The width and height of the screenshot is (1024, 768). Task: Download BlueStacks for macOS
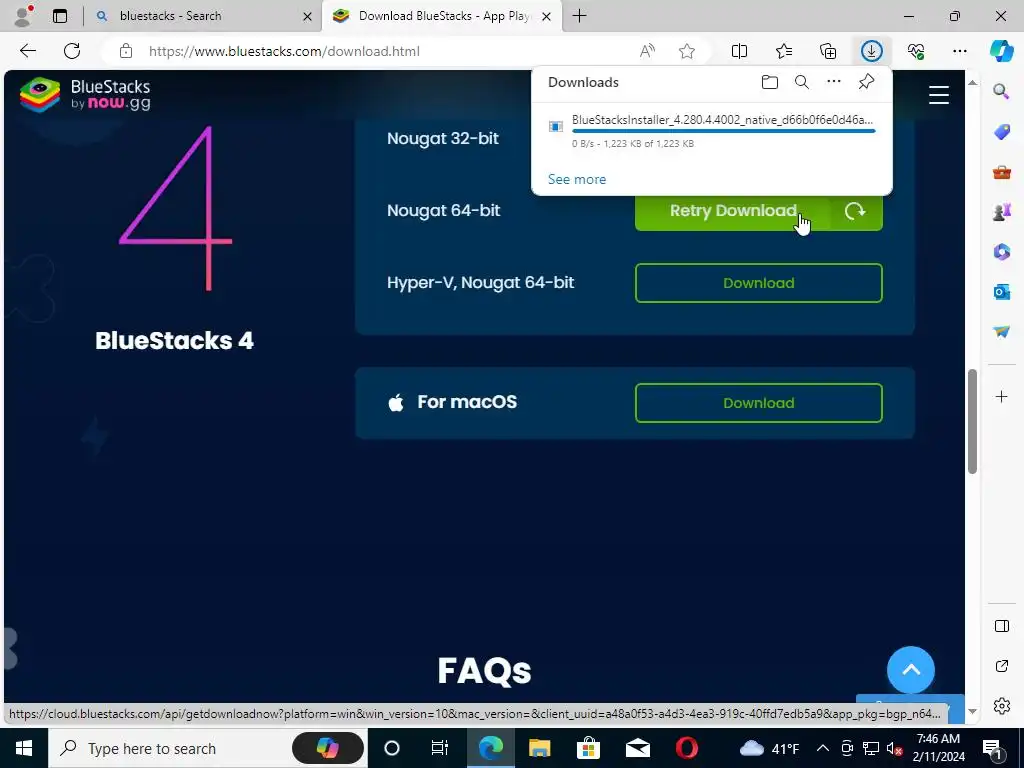[x=758, y=403]
